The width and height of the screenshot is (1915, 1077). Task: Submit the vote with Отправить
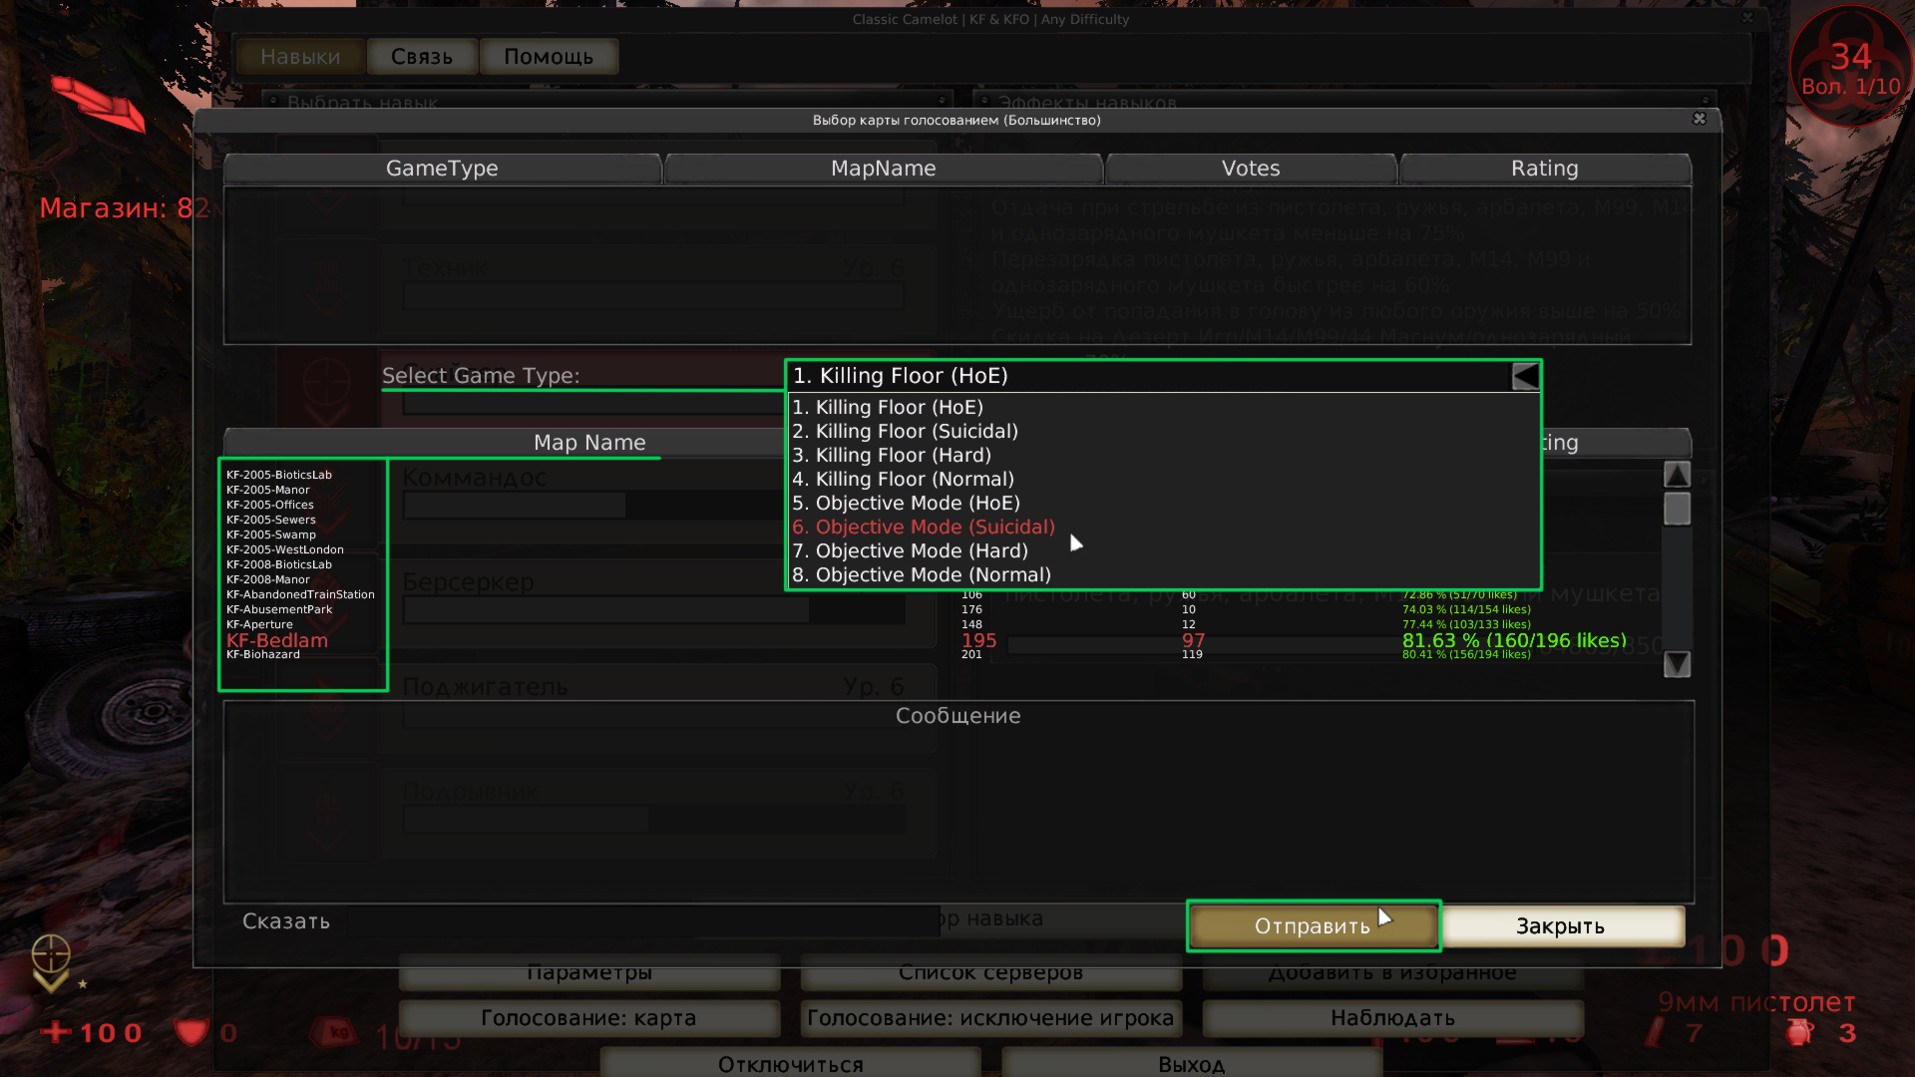(x=1313, y=926)
